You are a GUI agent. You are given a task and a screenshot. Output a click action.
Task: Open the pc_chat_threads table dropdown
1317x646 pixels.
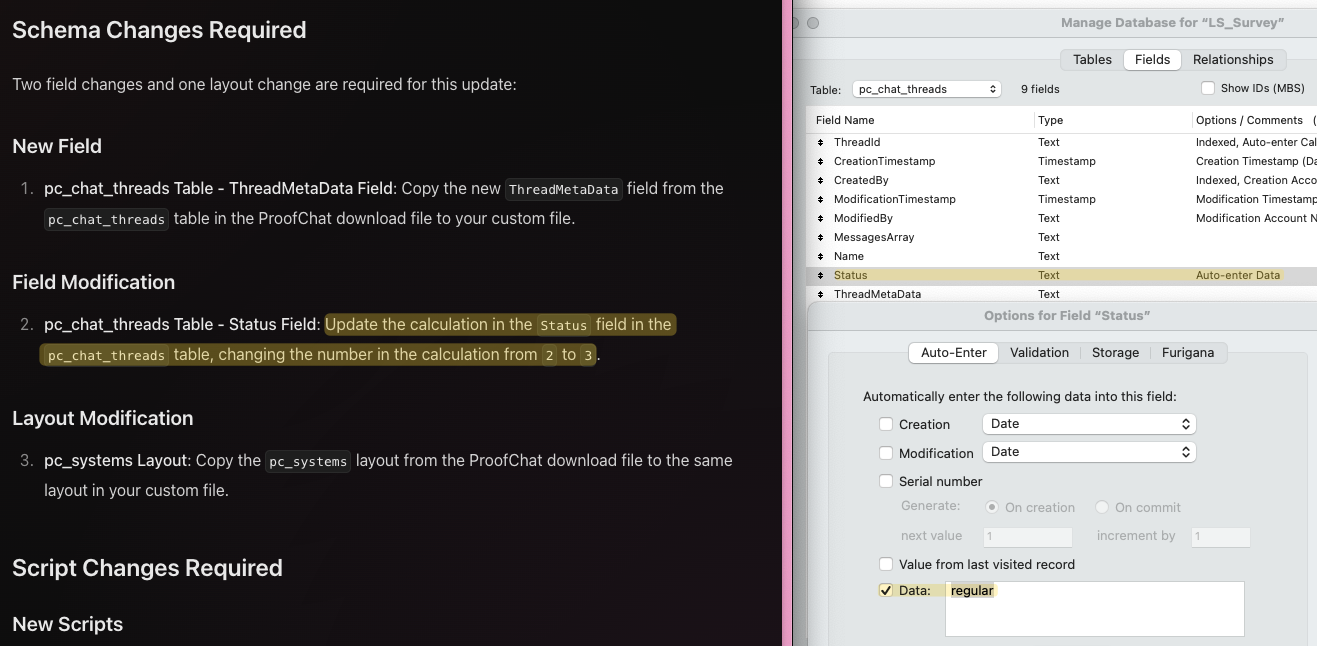[926, 89]
